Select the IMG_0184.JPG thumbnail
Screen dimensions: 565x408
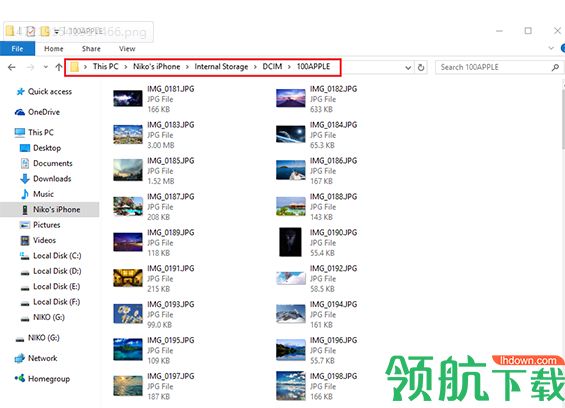click(x=290, y=134)
